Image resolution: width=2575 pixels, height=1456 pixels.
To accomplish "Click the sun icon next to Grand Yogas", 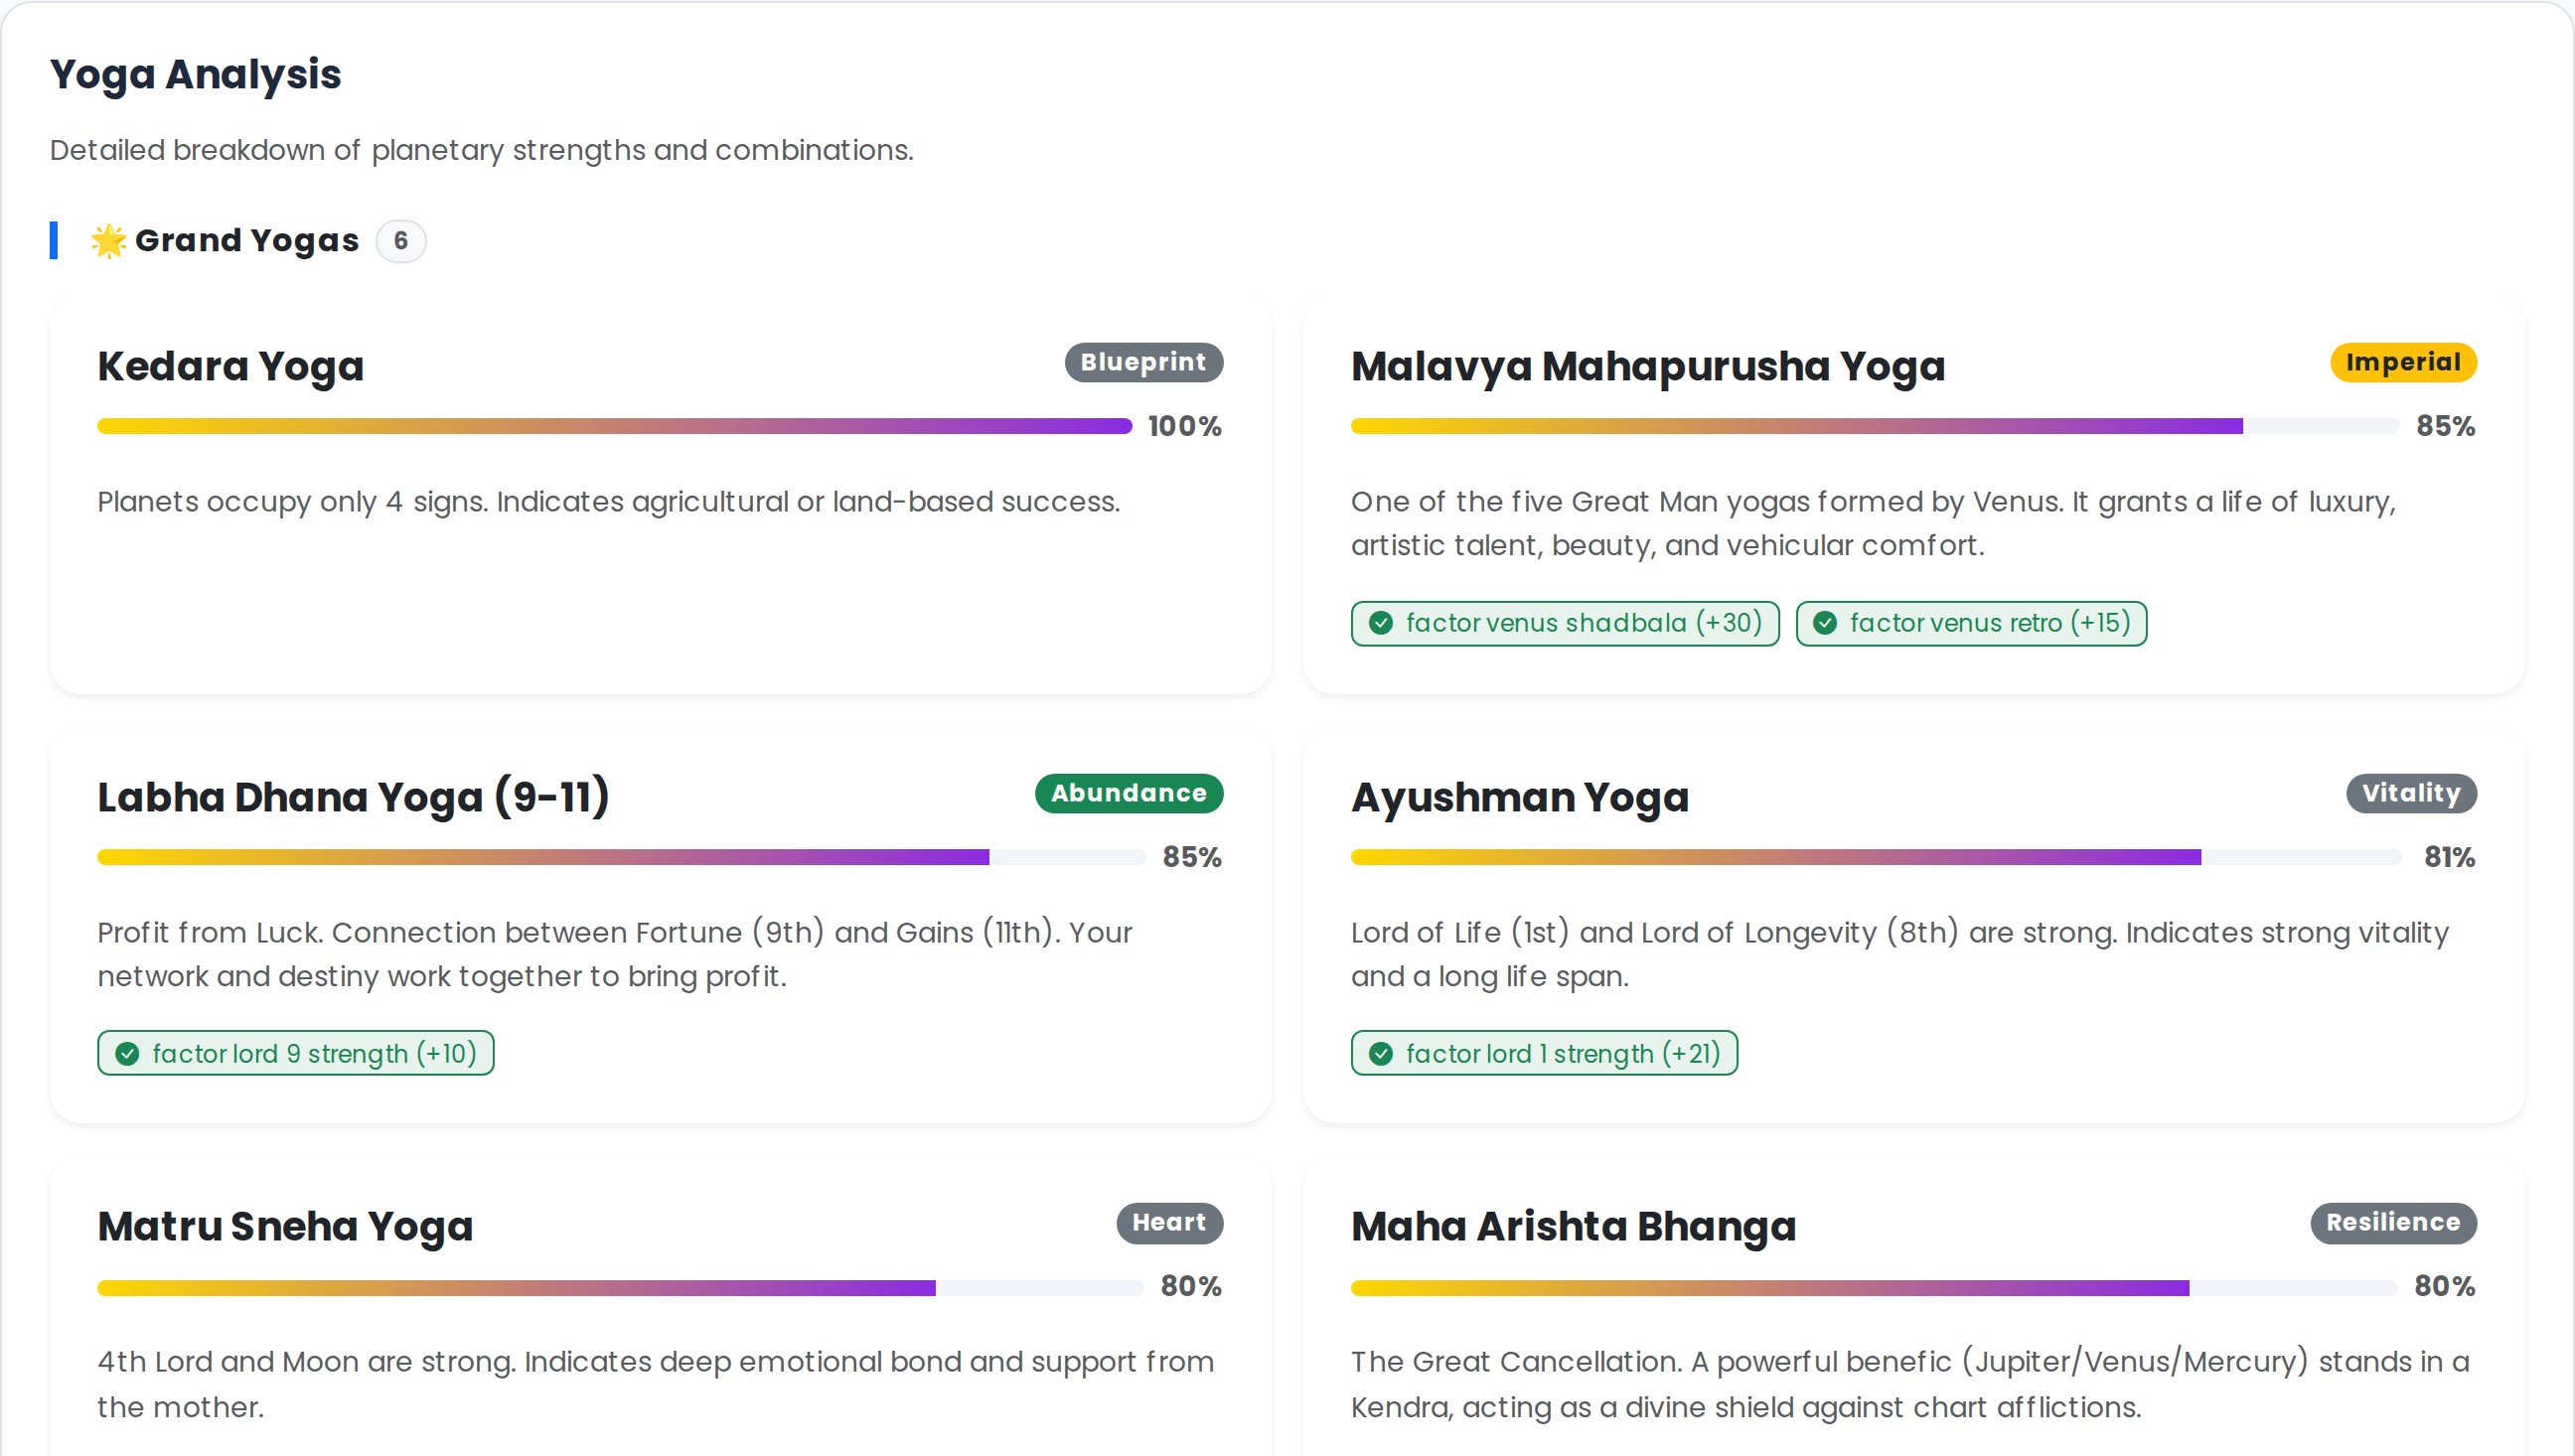I will (x=106, y=240).
